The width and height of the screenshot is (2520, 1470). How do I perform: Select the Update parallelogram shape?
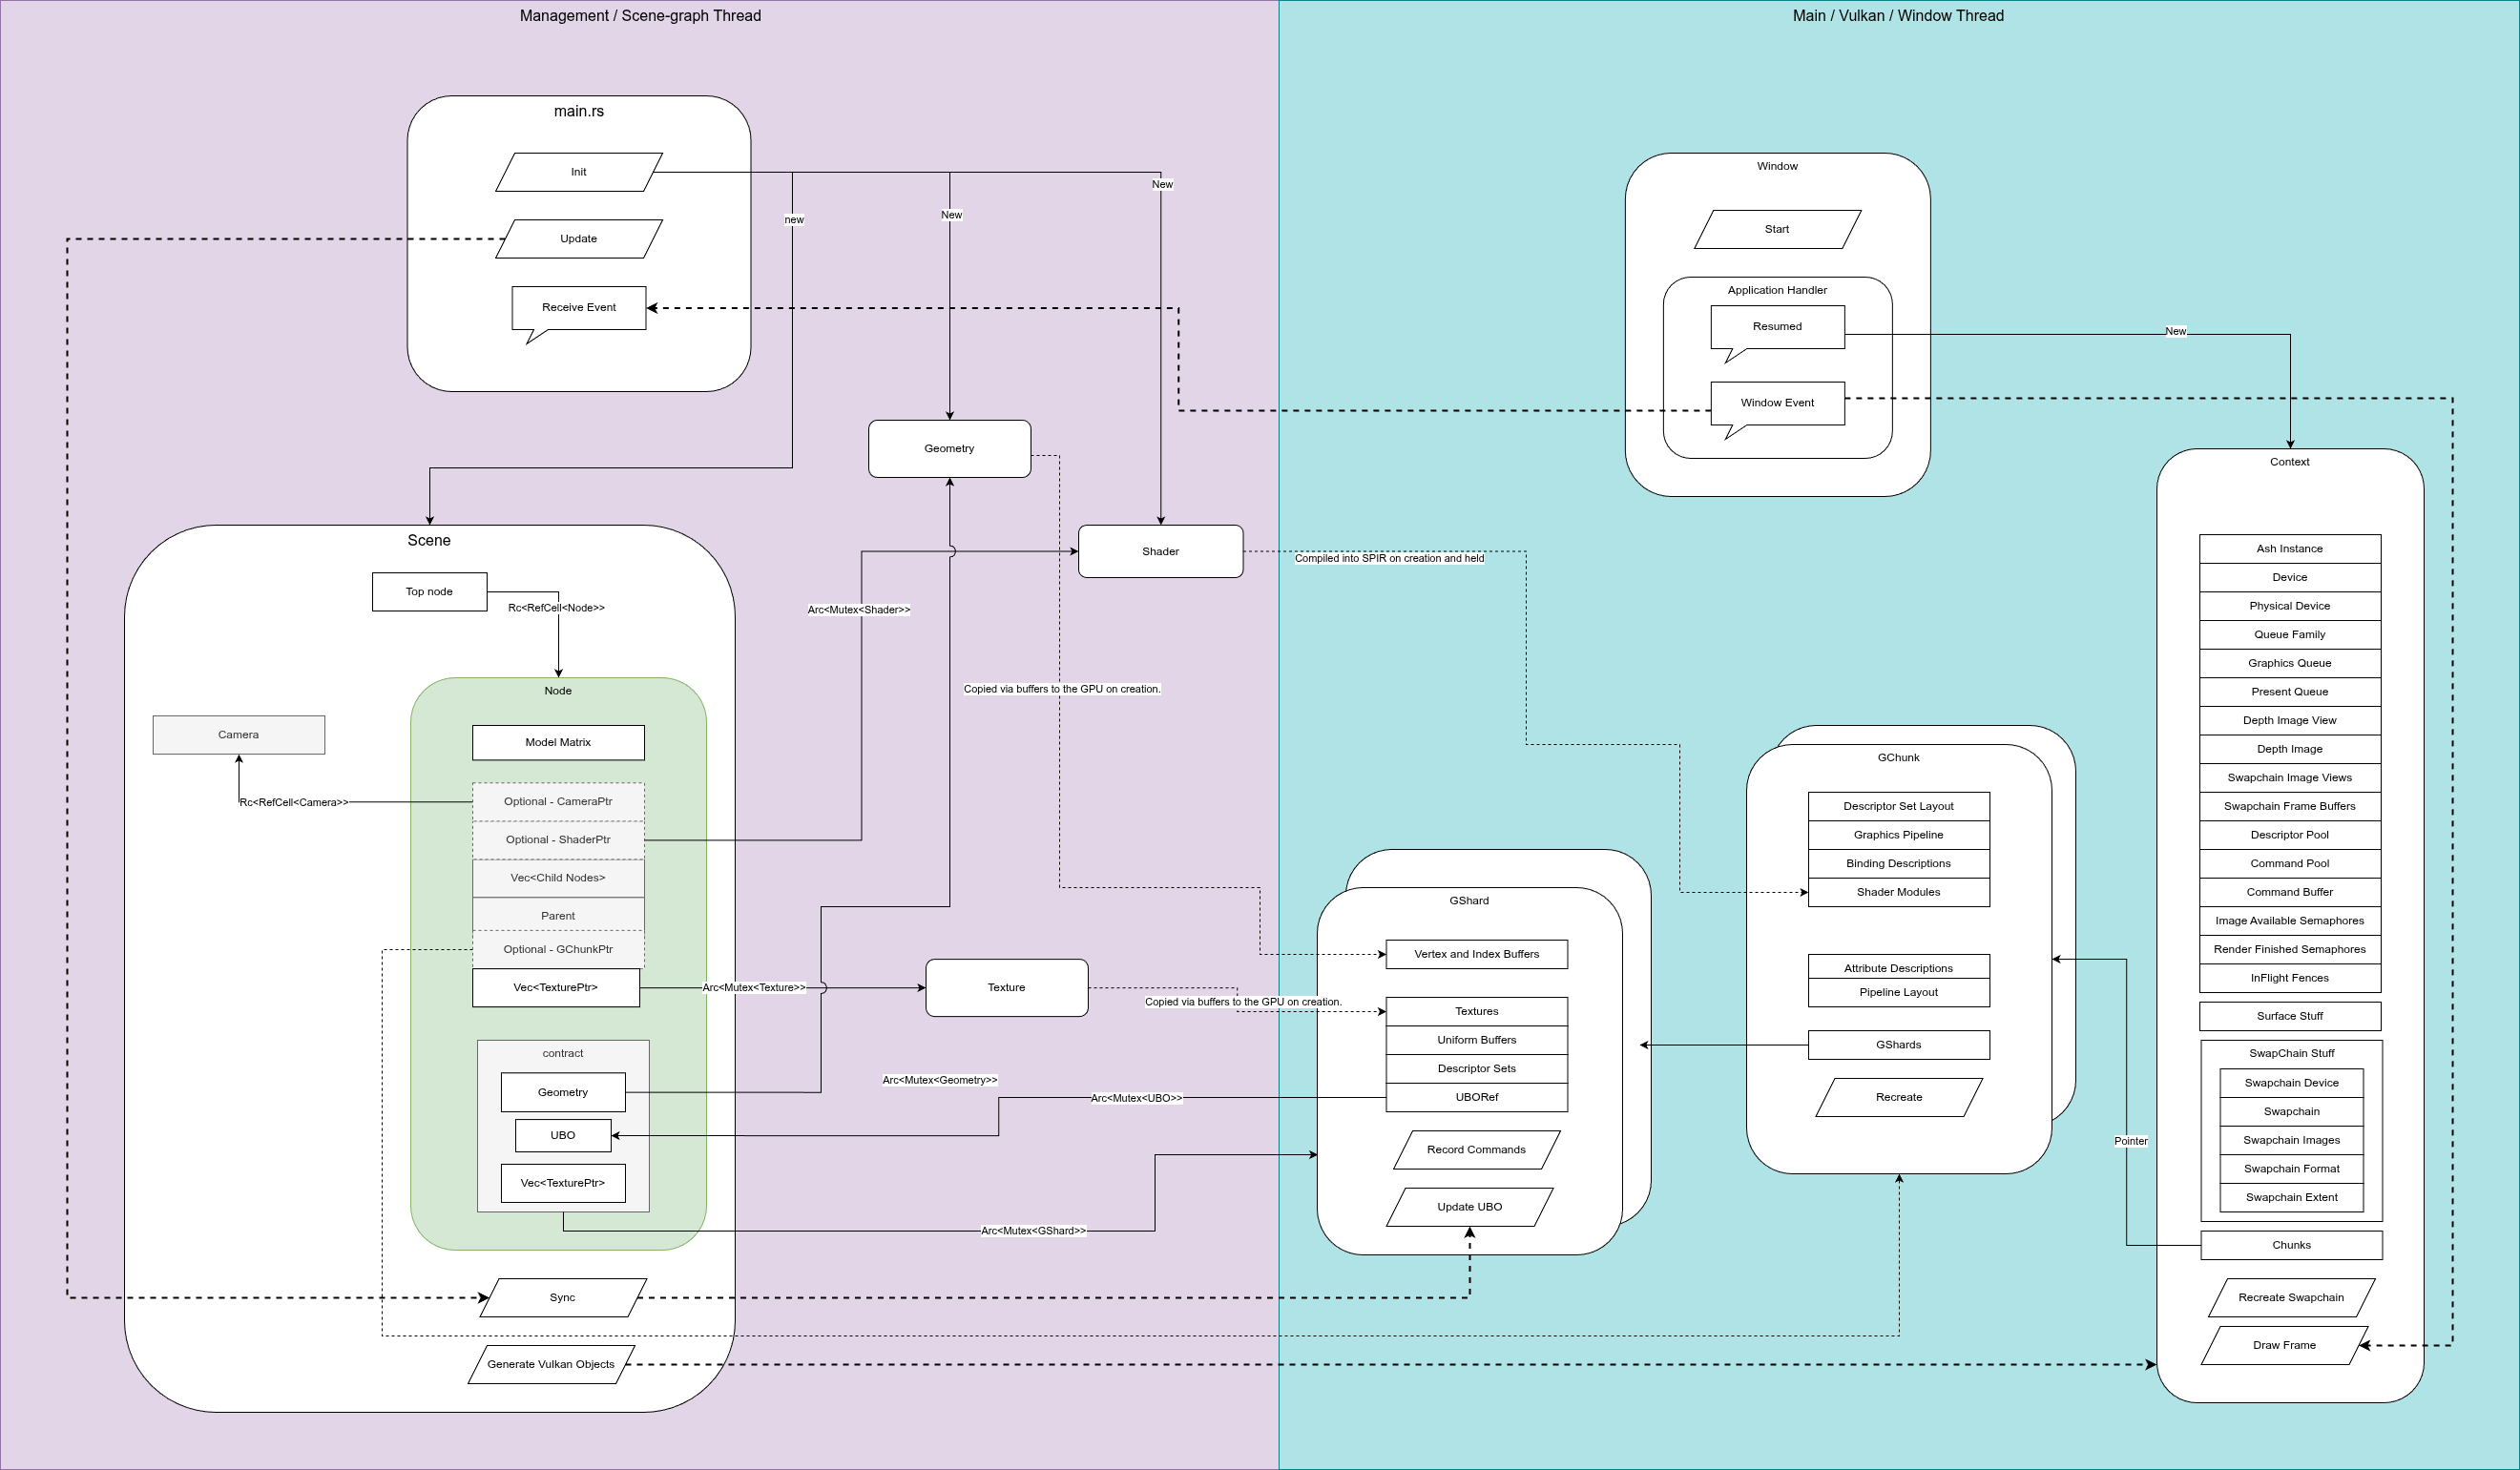tap(578, 239)
